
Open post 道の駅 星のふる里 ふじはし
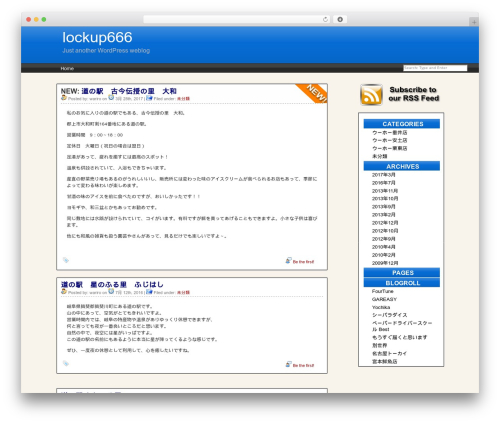click(112, 285)
